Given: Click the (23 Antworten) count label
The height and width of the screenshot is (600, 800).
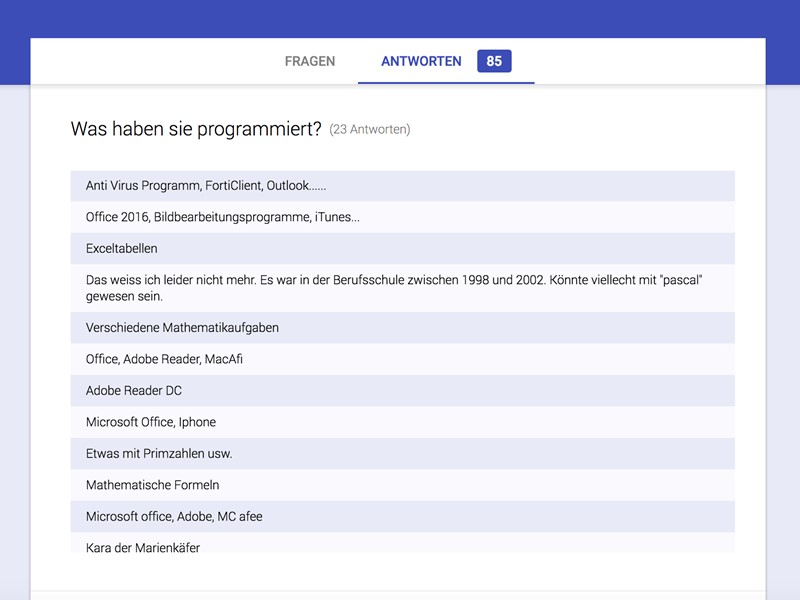Looking at the screenshot, I should point(371,130).
